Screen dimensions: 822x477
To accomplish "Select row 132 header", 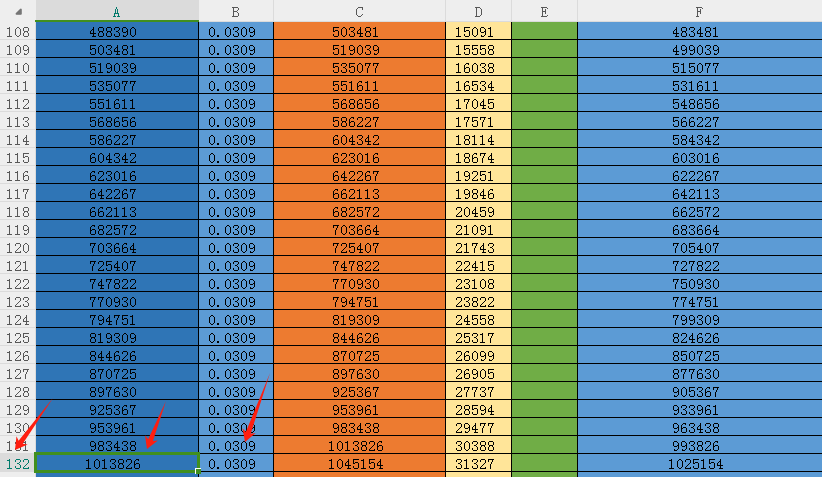I will coord(18,464).
